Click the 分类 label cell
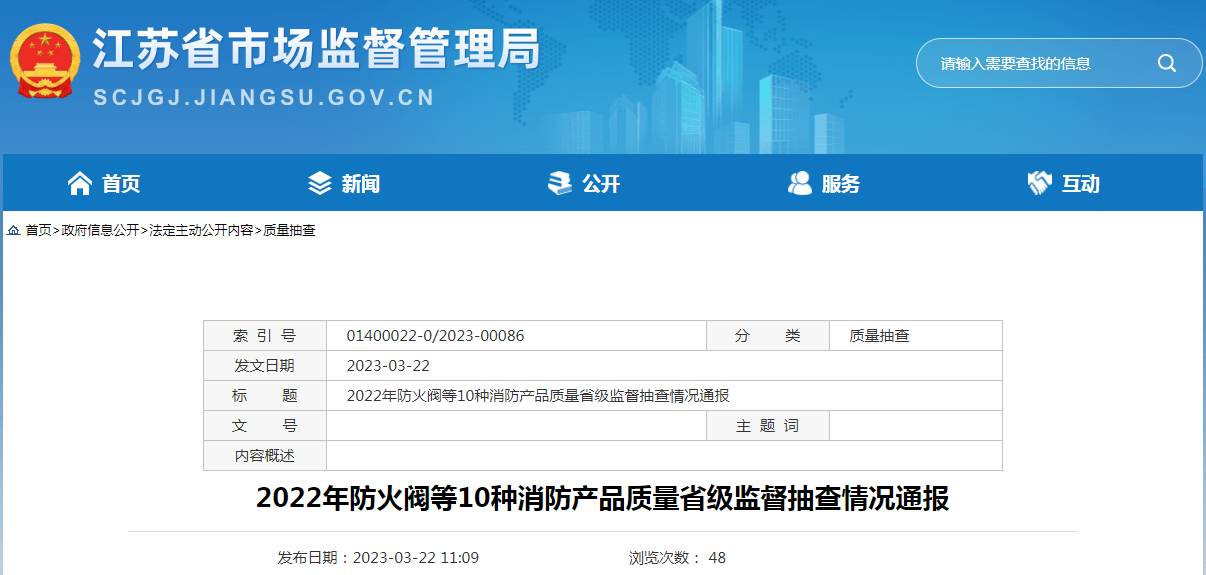This screenshot has height=575, width=1206. click(x=768, y=336)
